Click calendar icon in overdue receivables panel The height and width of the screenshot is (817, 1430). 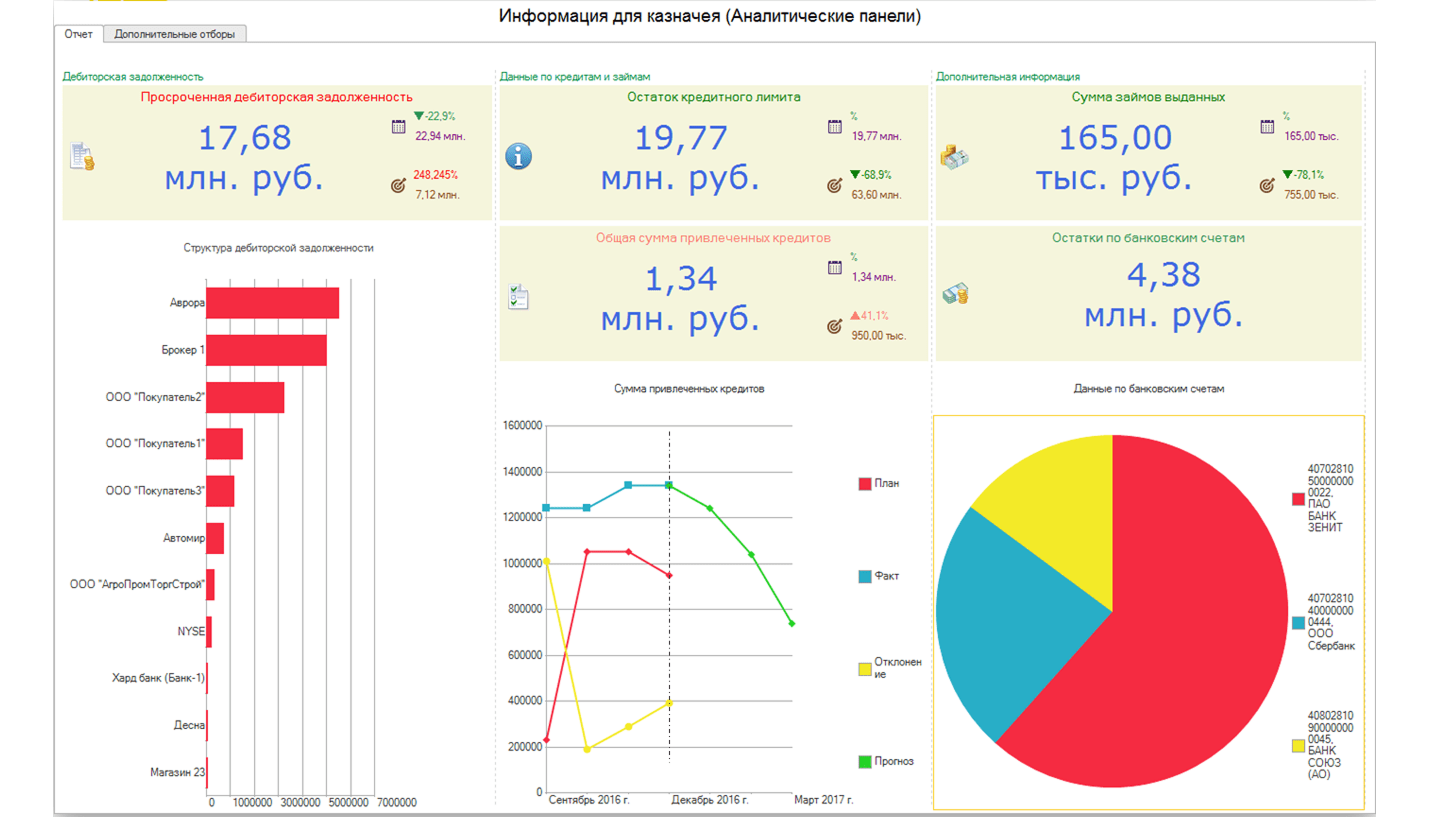coord(399,126)
